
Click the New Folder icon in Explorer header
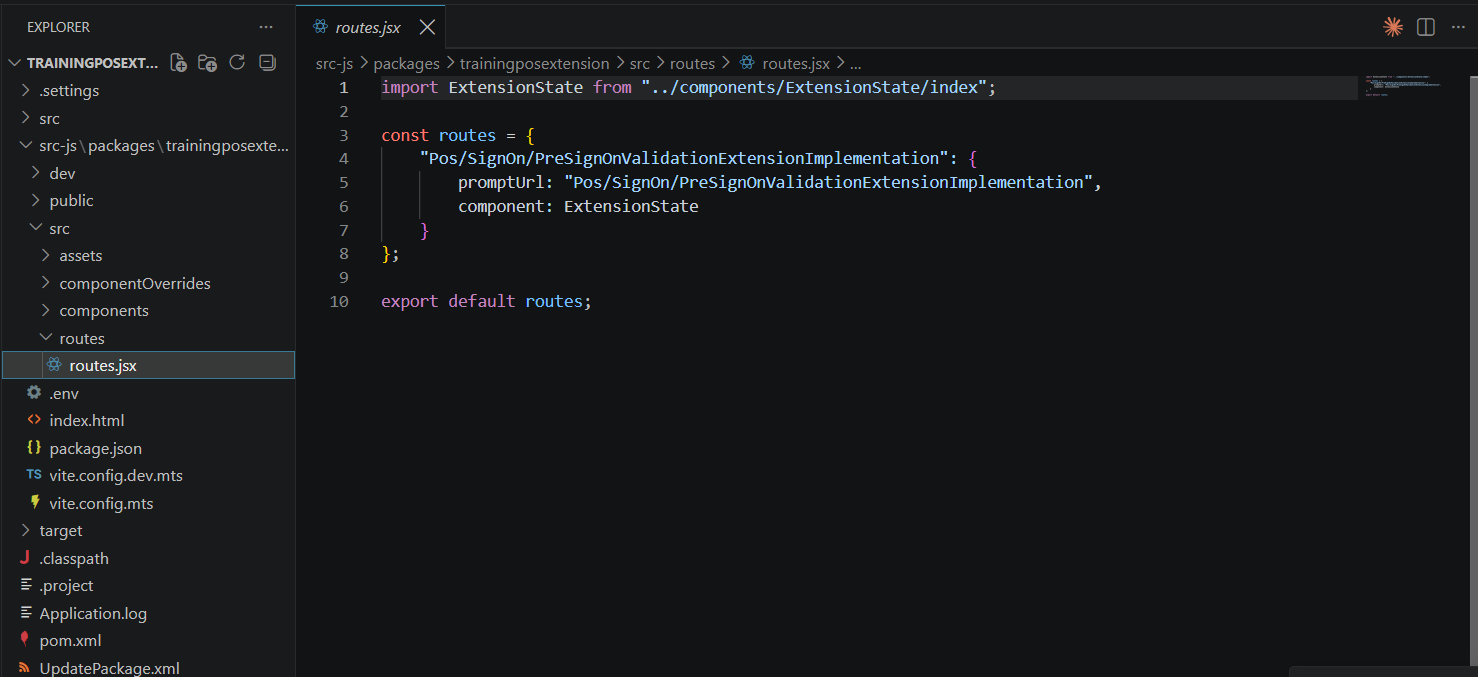pos(208,63)
